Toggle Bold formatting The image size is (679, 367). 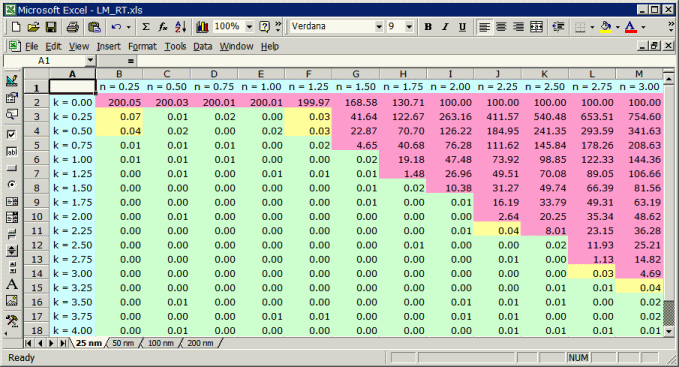coord(428,27)
